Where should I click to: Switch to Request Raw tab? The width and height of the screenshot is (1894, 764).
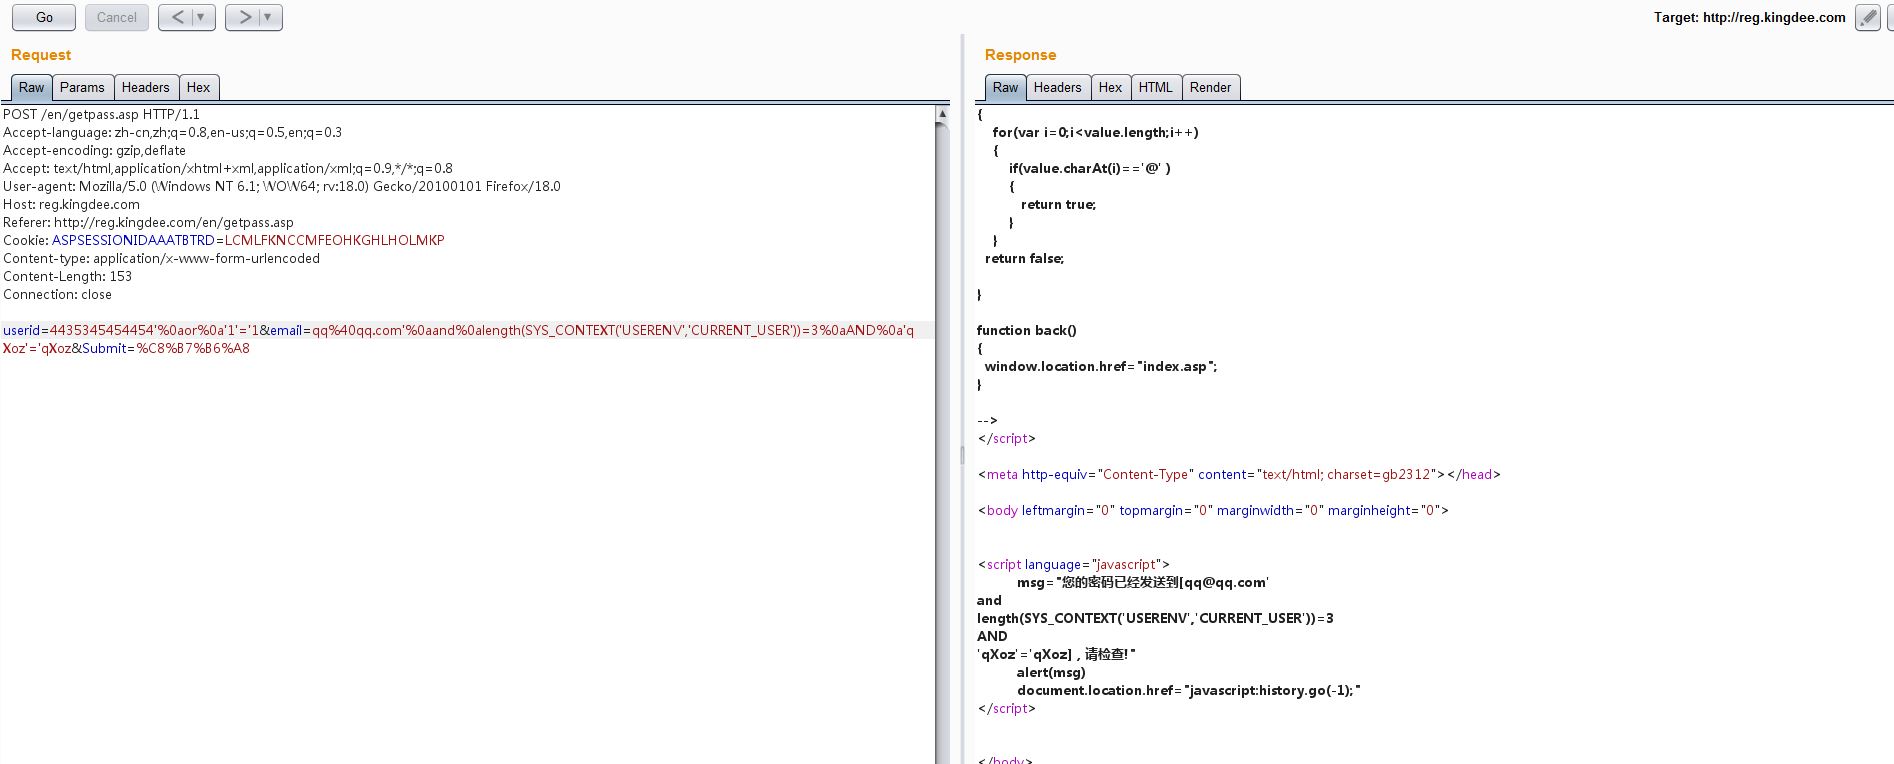pyautogui.click(x=31, y=87)
